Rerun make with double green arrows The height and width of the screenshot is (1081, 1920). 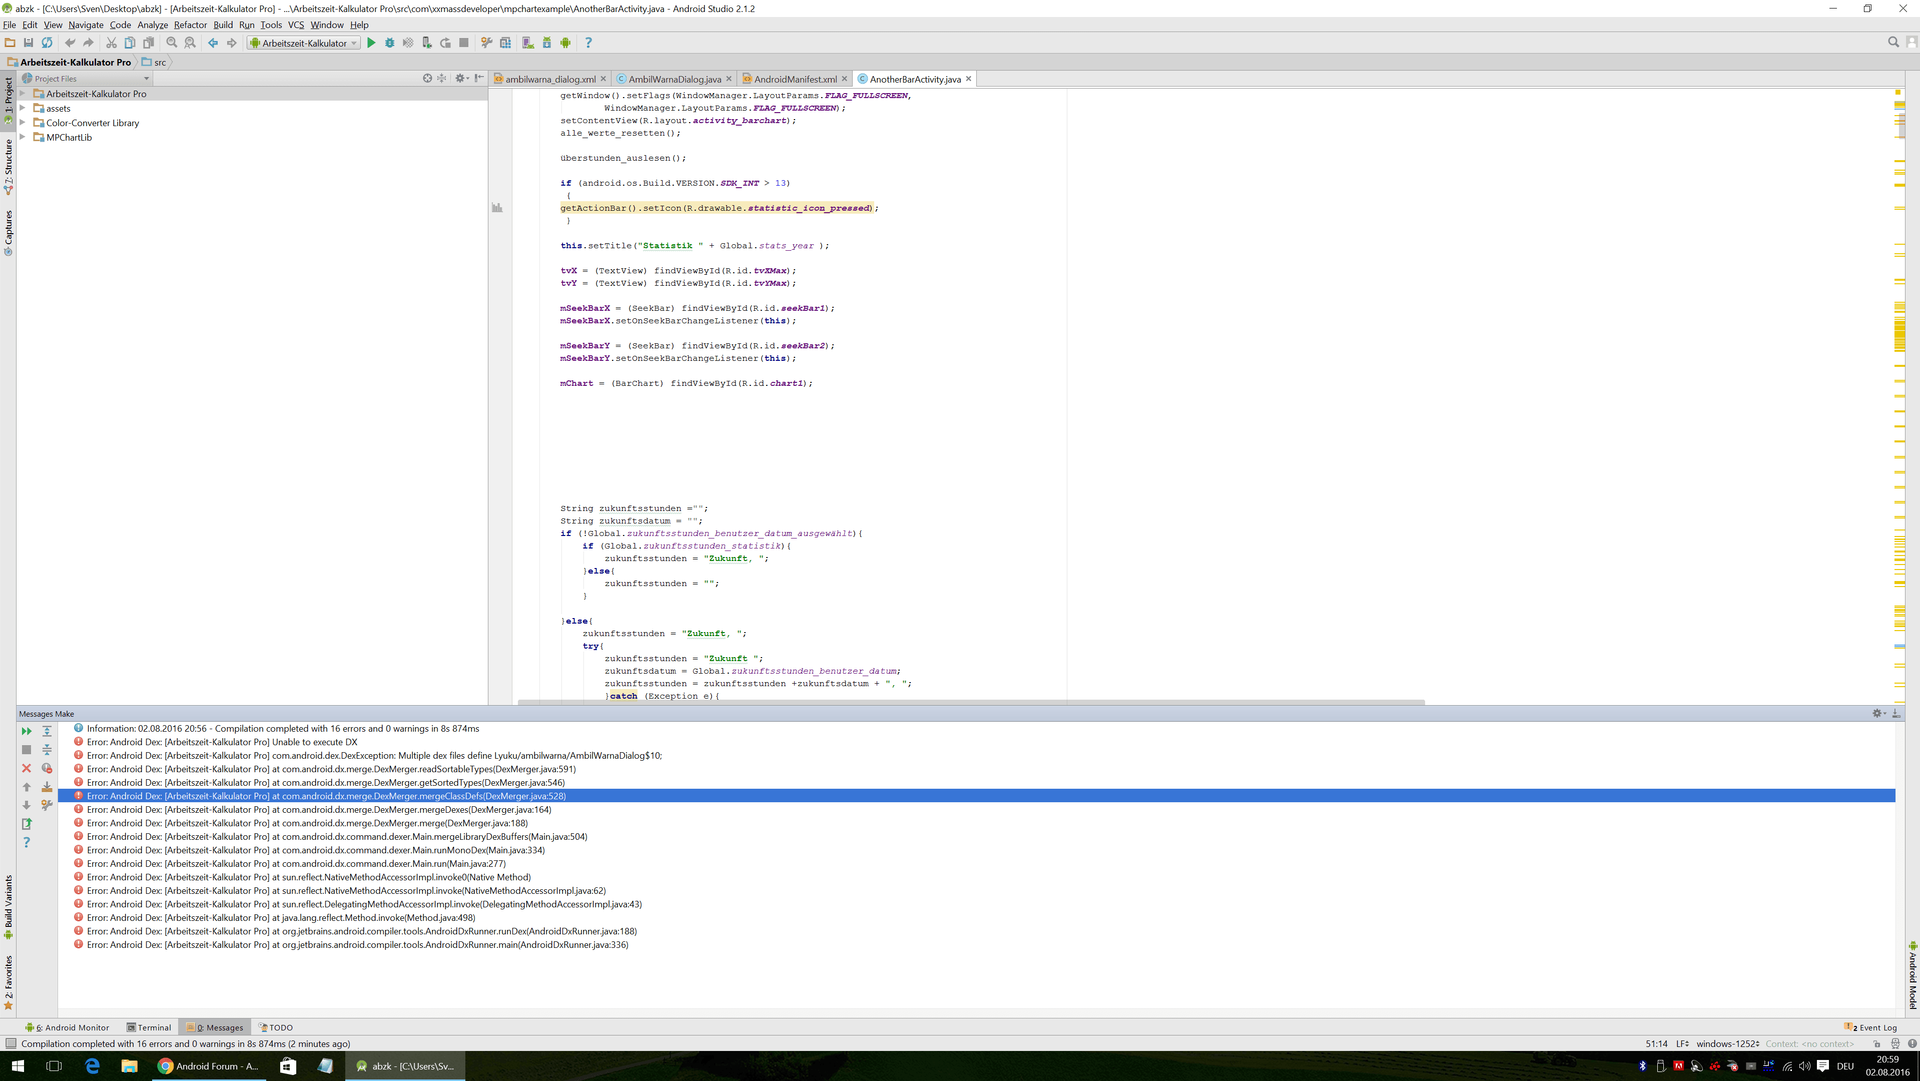[x=27, y=731]
